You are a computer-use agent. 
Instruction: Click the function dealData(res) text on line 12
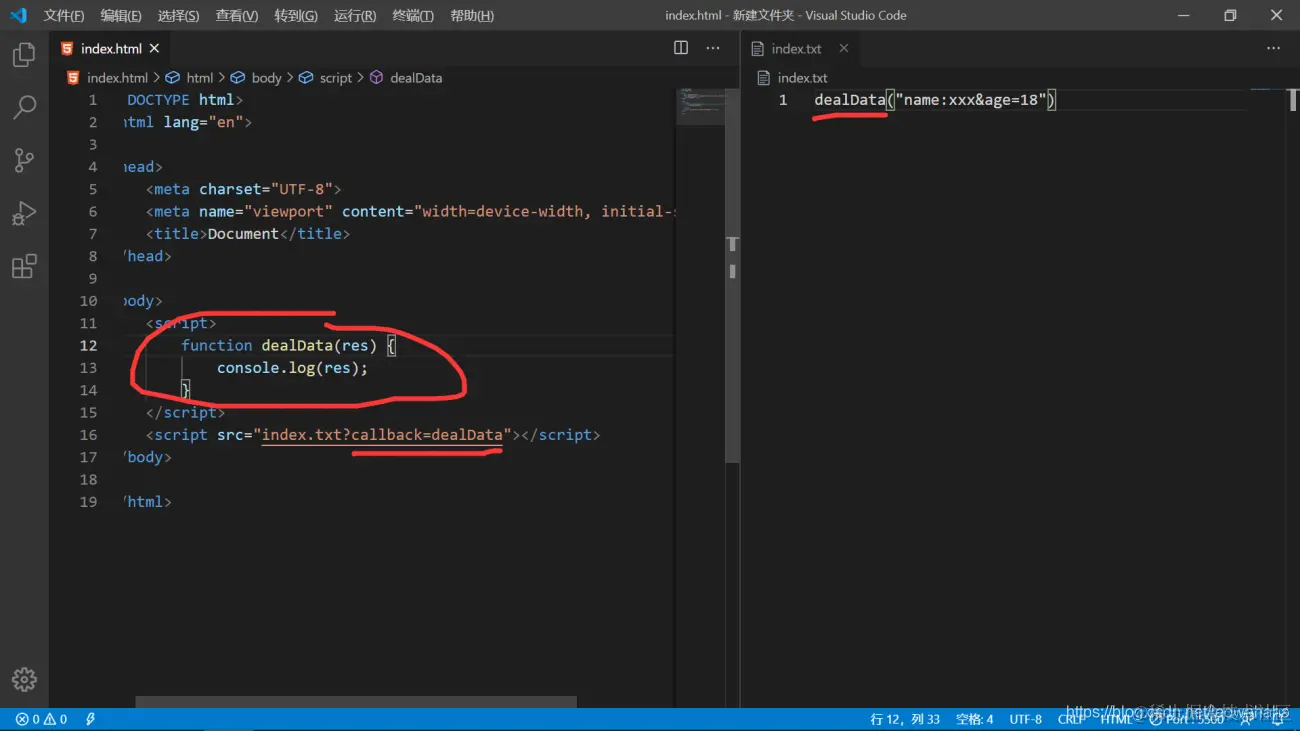(x=279, y=345)
